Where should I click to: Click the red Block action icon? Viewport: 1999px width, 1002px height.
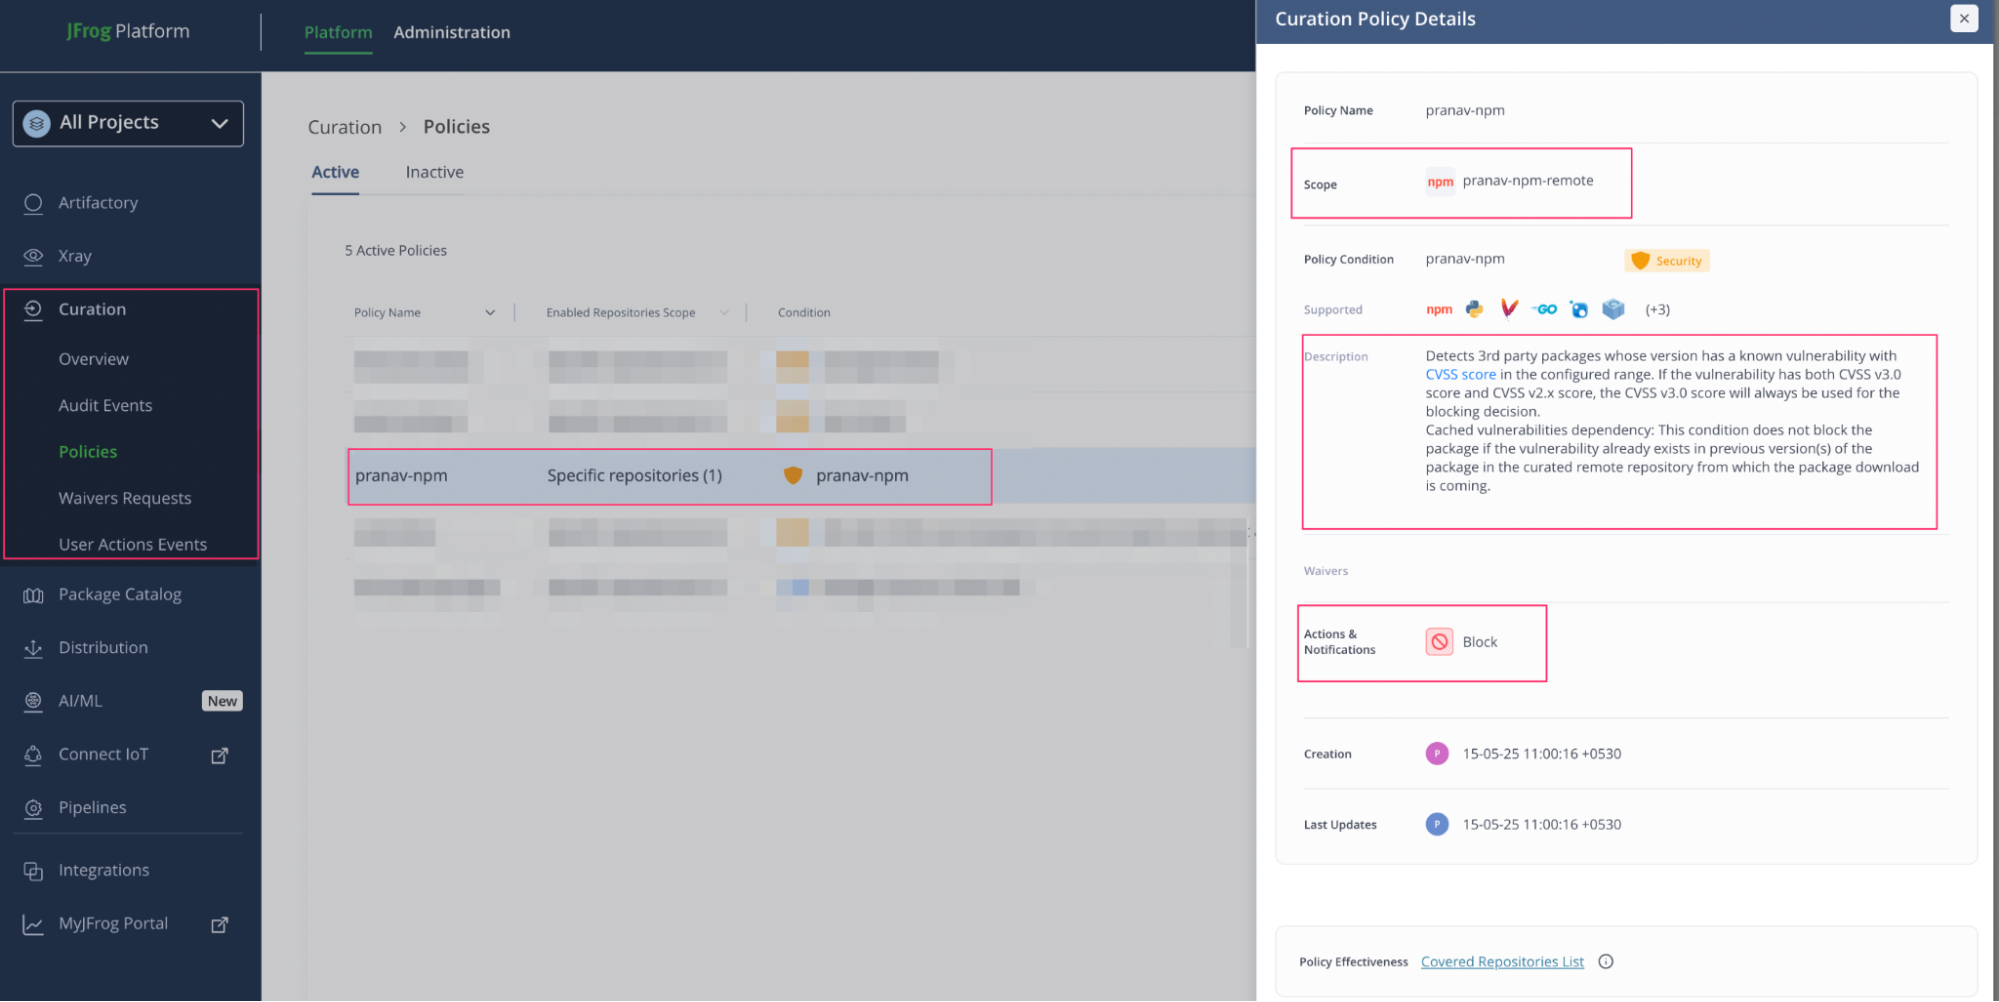(1439, 642)
